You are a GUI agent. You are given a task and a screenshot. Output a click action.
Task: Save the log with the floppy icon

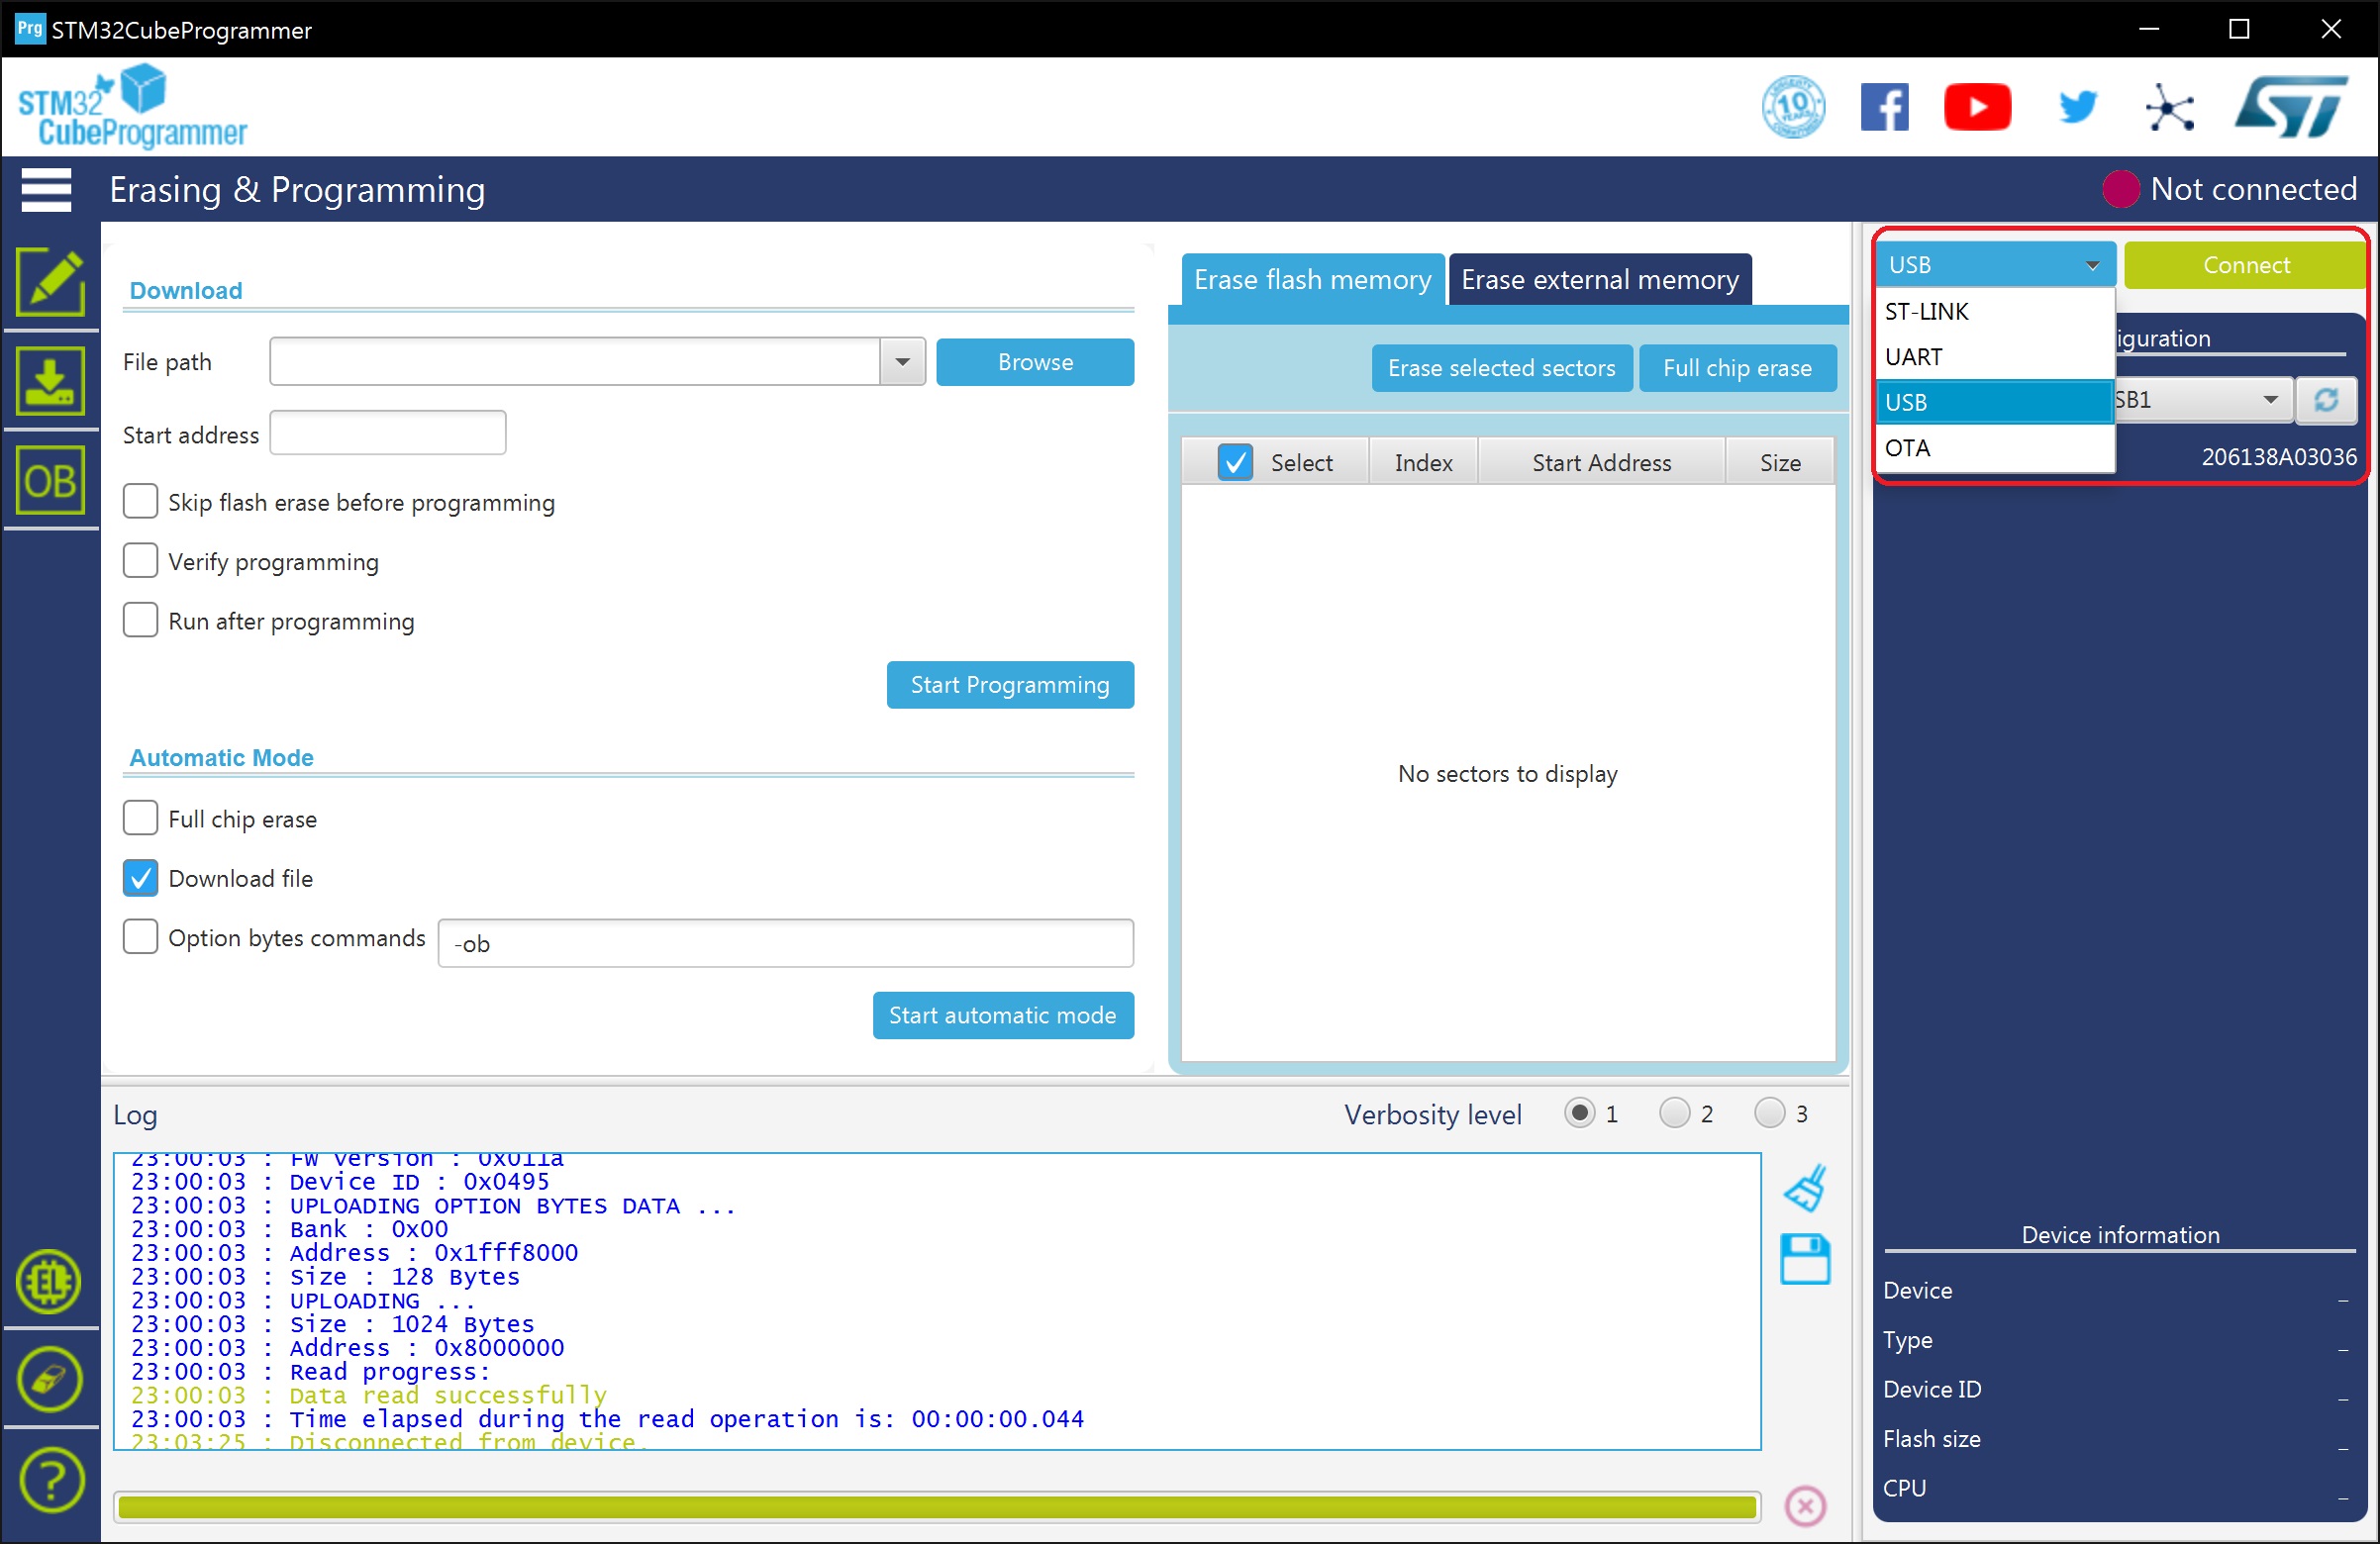[x=1806, y=1259]
